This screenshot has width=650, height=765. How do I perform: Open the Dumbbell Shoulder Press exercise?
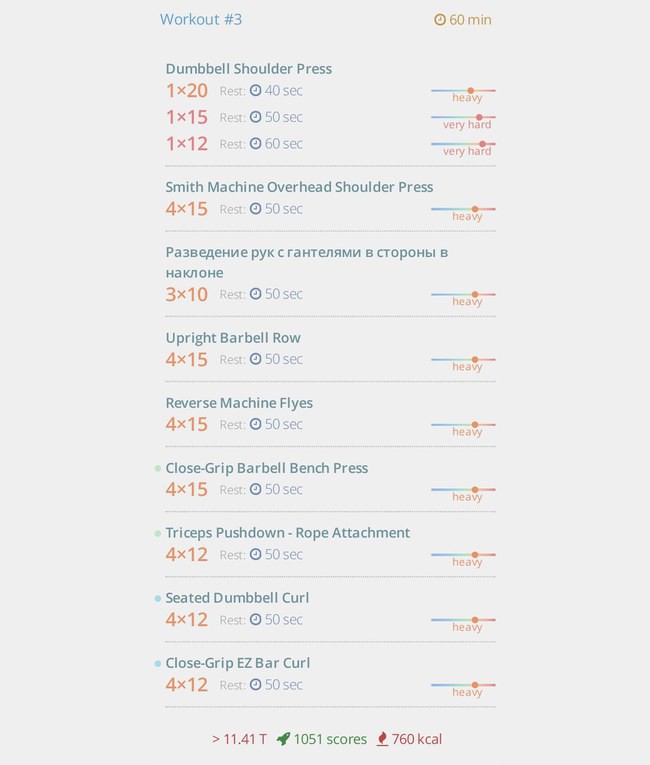[x=248, y=69]
